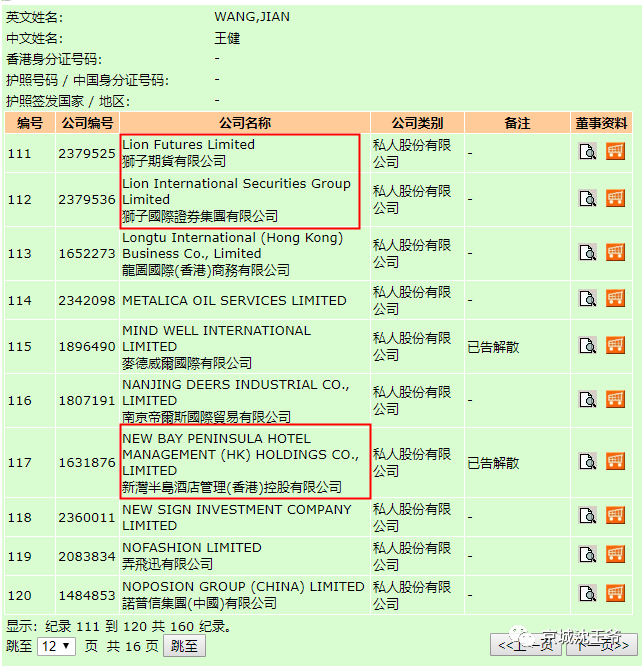Open the page number dropdown showing 12
The width and height of the screenshot is (642, 666).
click(x=56, y=646)
